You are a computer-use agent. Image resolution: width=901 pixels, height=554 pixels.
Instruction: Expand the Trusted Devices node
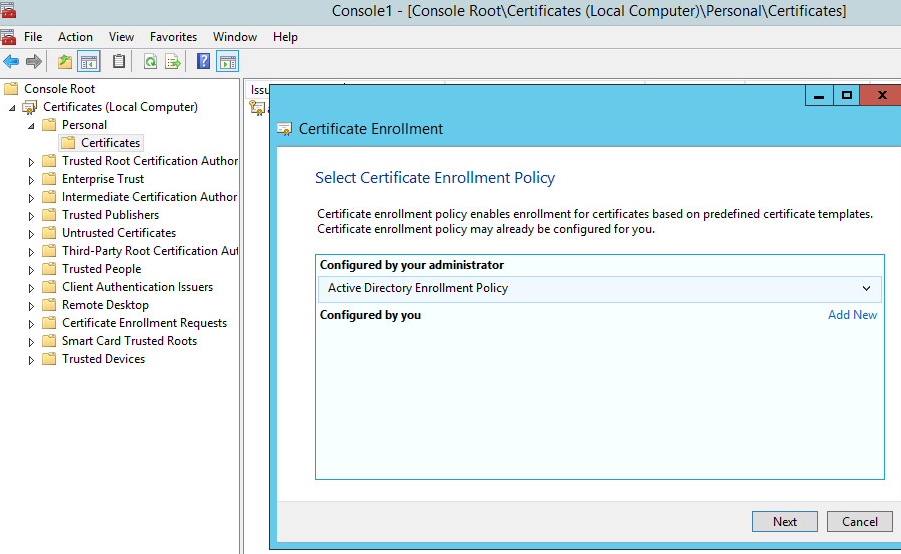point(31,360)
